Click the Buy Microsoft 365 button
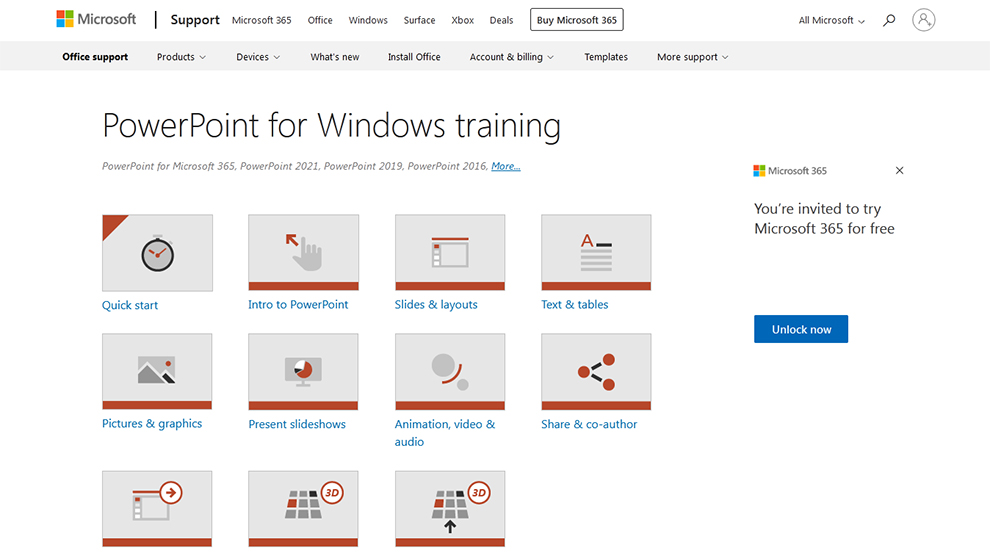This screenshot has width=990, height=553. (576, 20)
